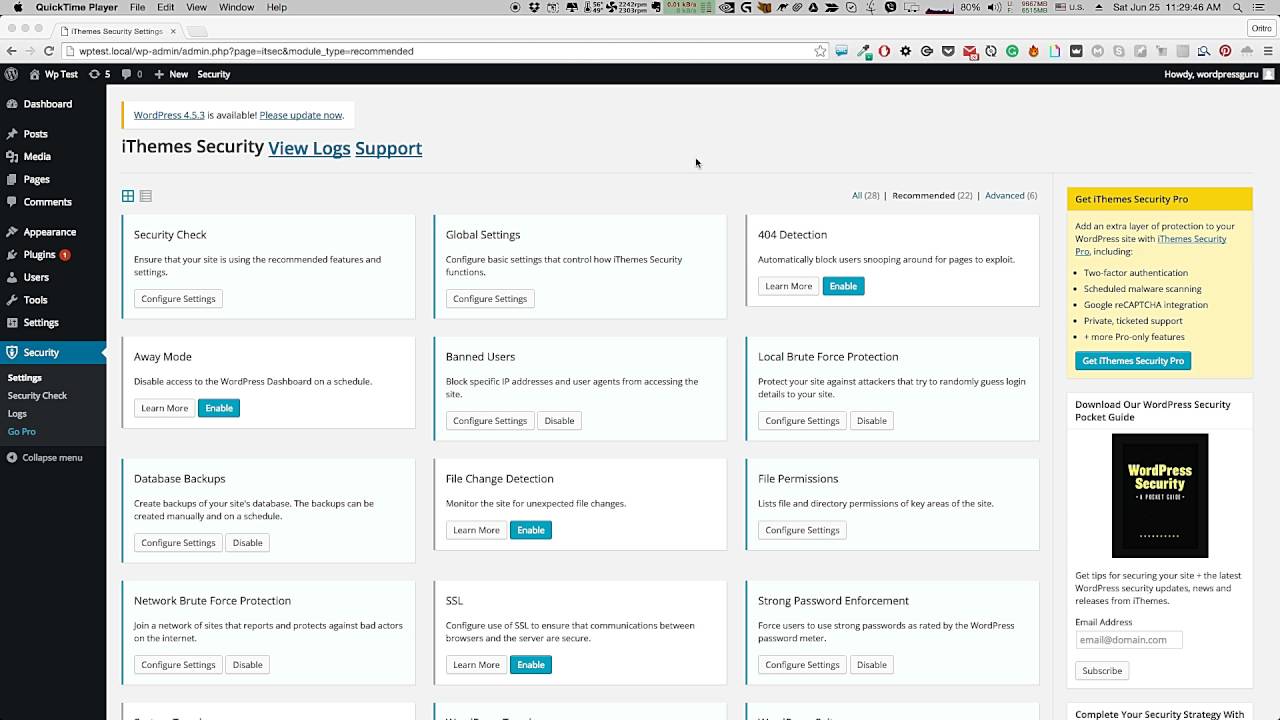Close the iThemes Security Settings tab

click(173, 31)
